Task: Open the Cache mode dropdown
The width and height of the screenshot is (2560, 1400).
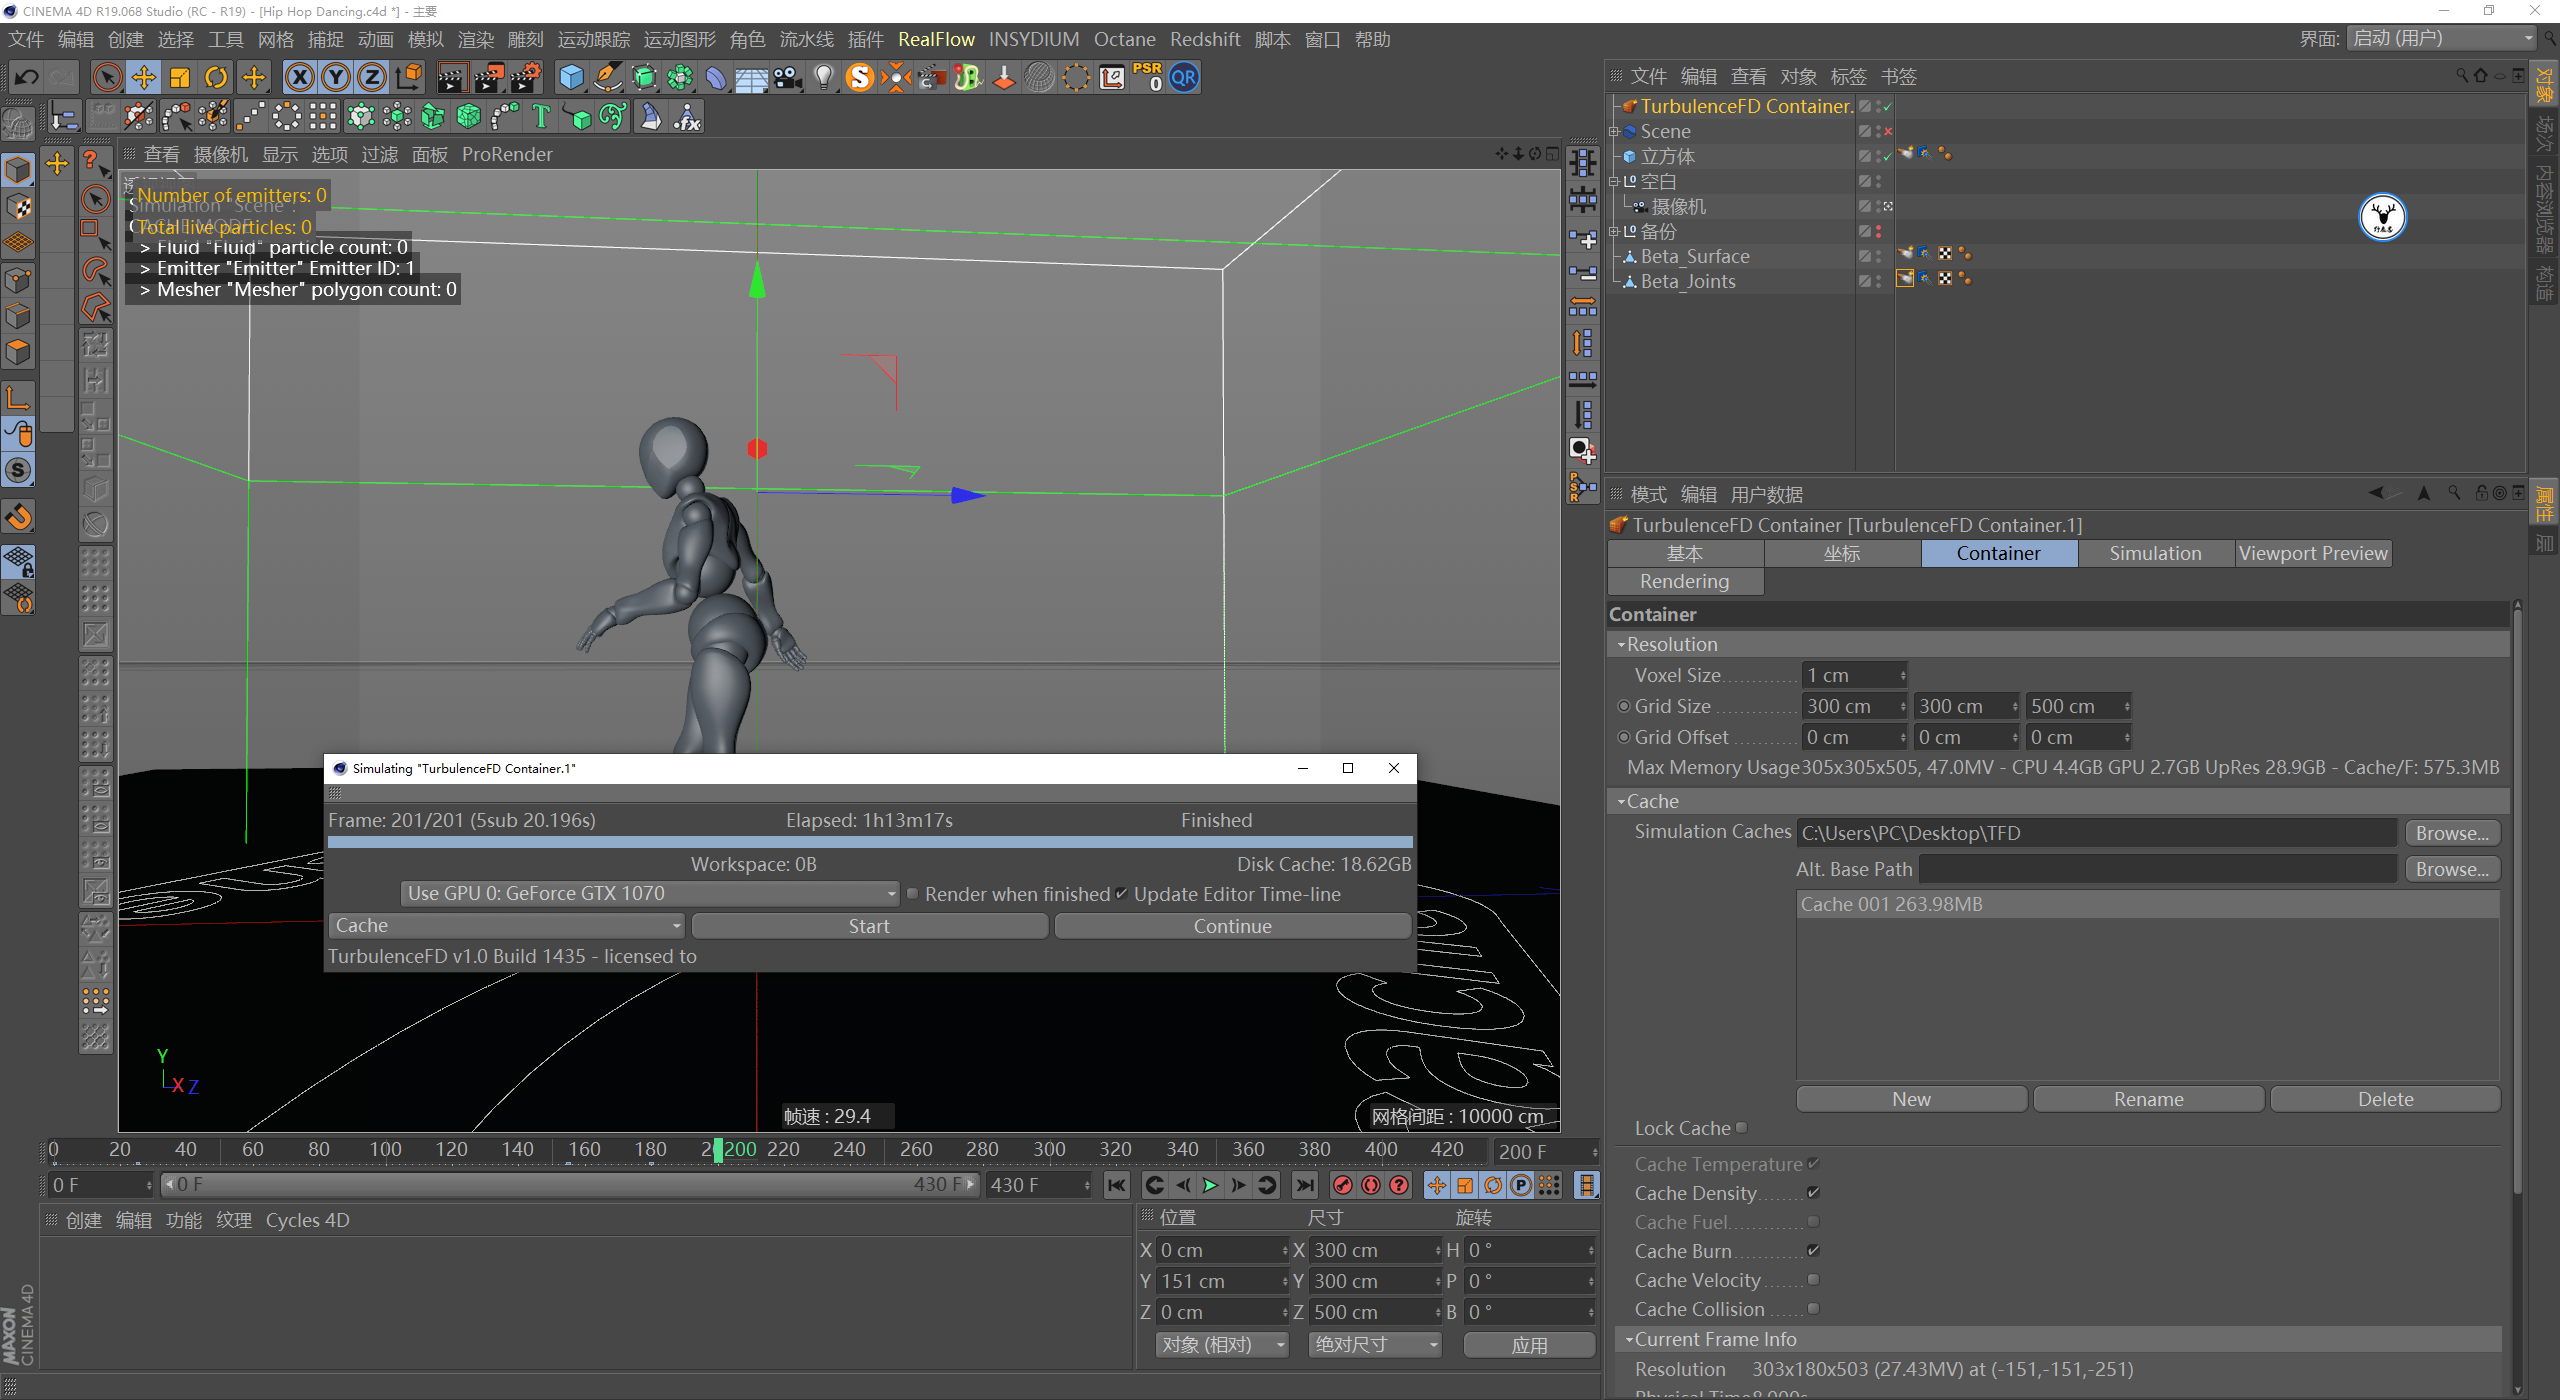Action: point(507,926)
